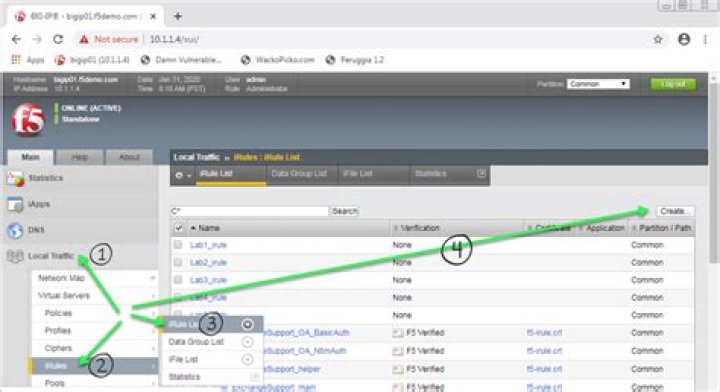The width and height of the screenshot is (720, 392).
Task: Check the Lab3_irule checkbox
Action: 178,280
